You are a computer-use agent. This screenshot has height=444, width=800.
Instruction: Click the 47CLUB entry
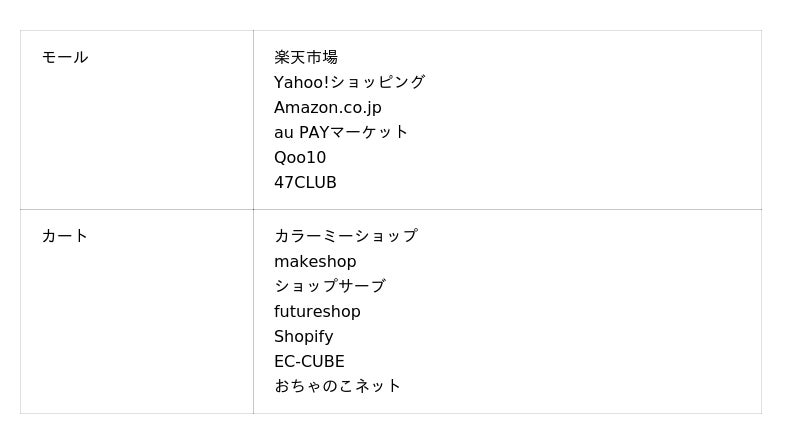pos(305,183)
